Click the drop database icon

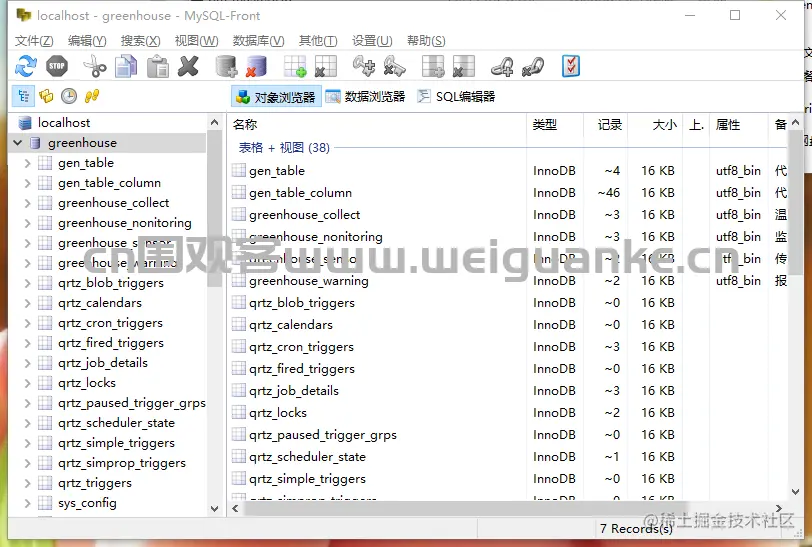click(x=256, y=66)
